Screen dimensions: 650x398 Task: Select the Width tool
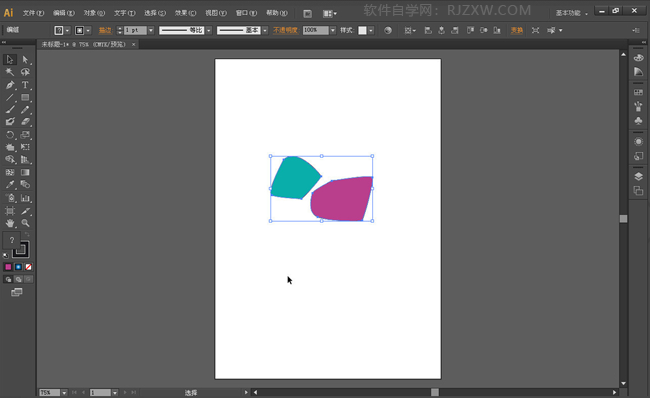pos(10,147)
